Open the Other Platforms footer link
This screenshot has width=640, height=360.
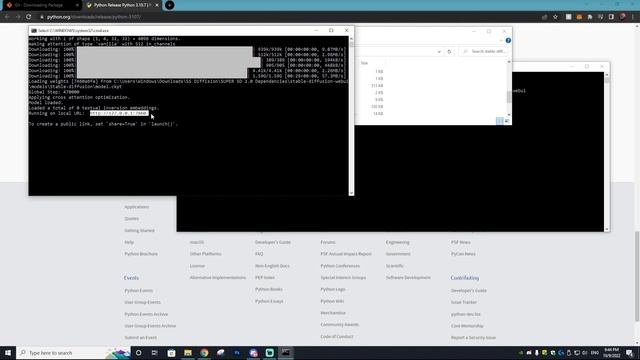click(205, 254)
